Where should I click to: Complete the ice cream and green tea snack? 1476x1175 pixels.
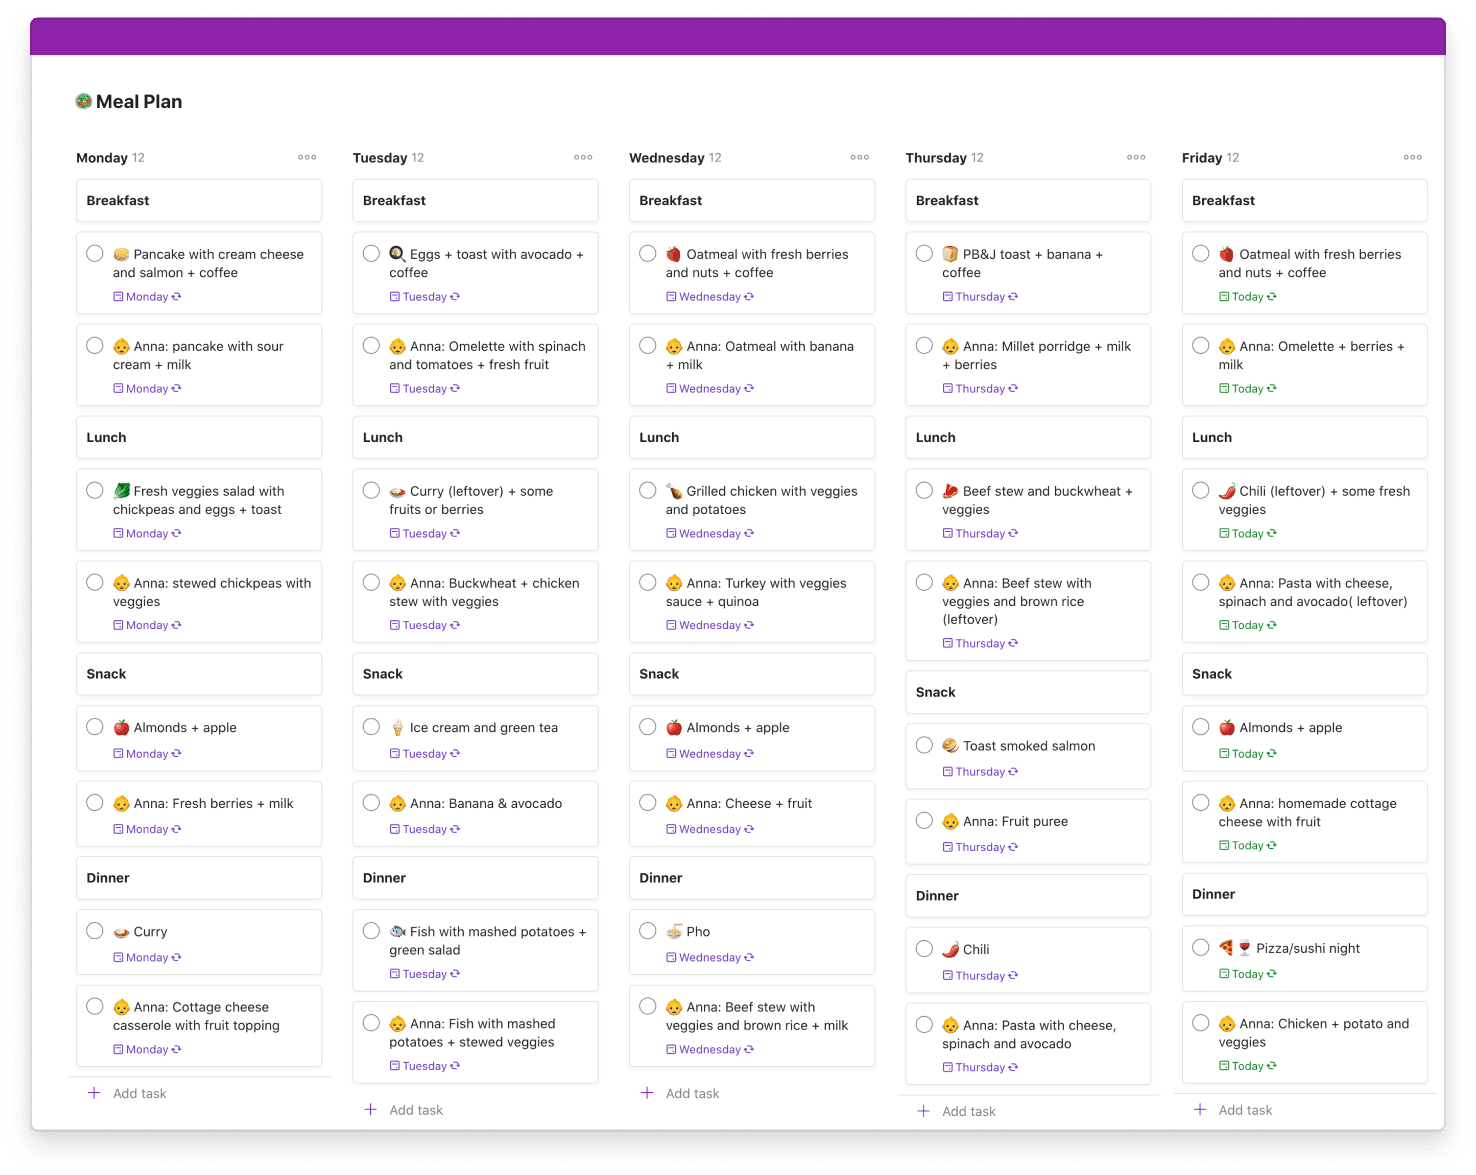(371, 727)
